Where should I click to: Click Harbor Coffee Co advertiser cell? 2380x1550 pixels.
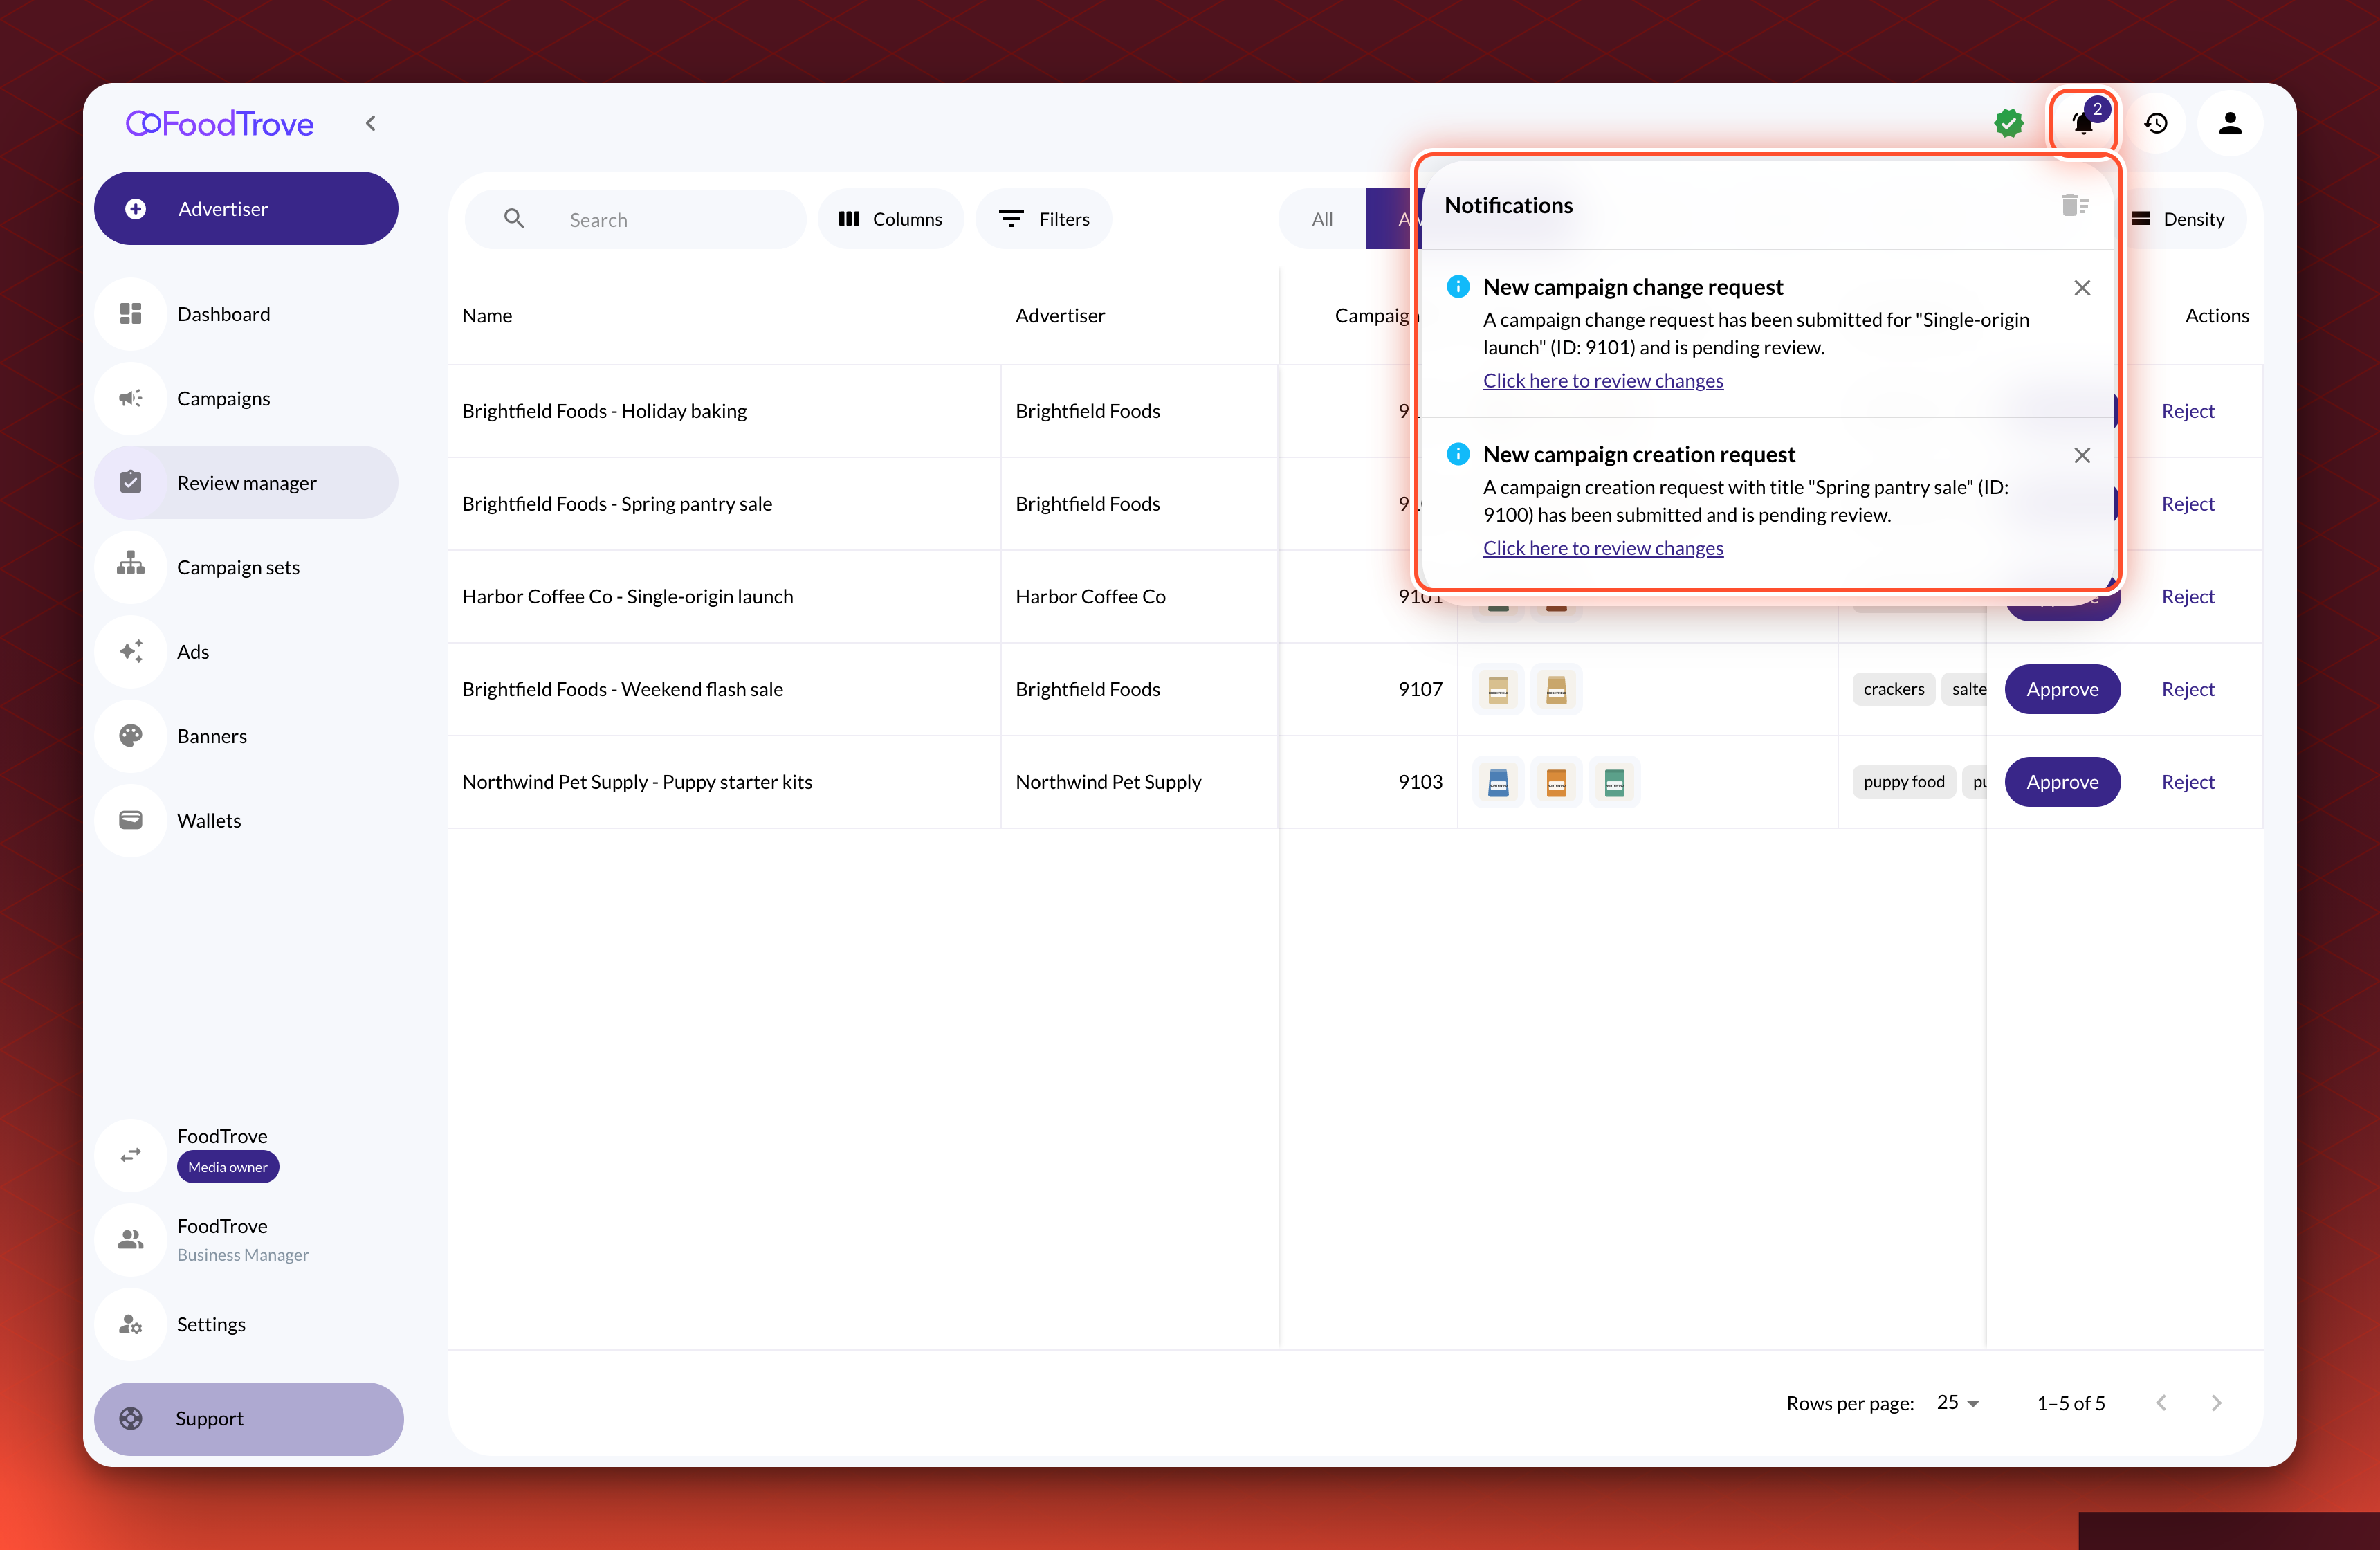click(1090, 596)
